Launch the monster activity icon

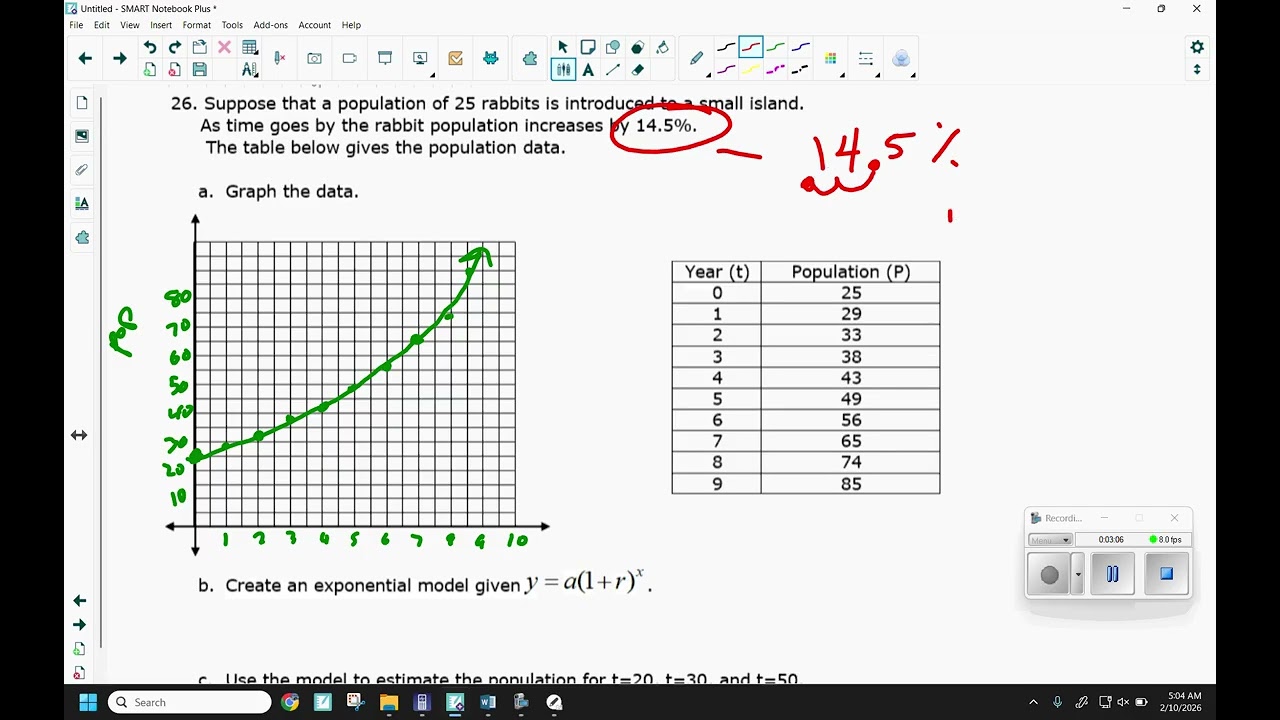[x=491, y=59]
